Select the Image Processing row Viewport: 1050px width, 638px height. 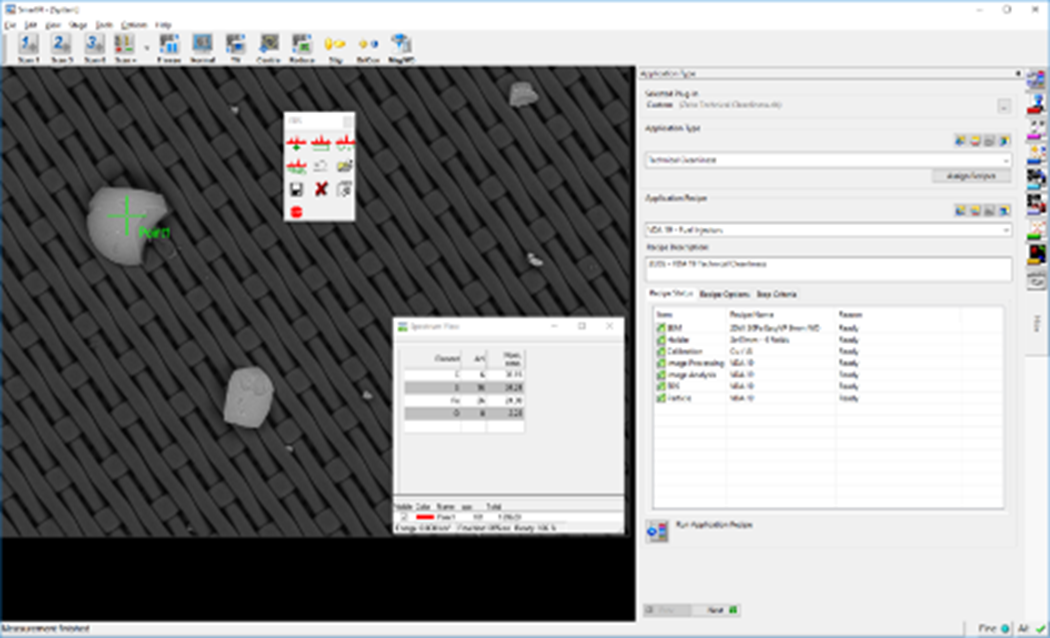[x=828, y=364]
